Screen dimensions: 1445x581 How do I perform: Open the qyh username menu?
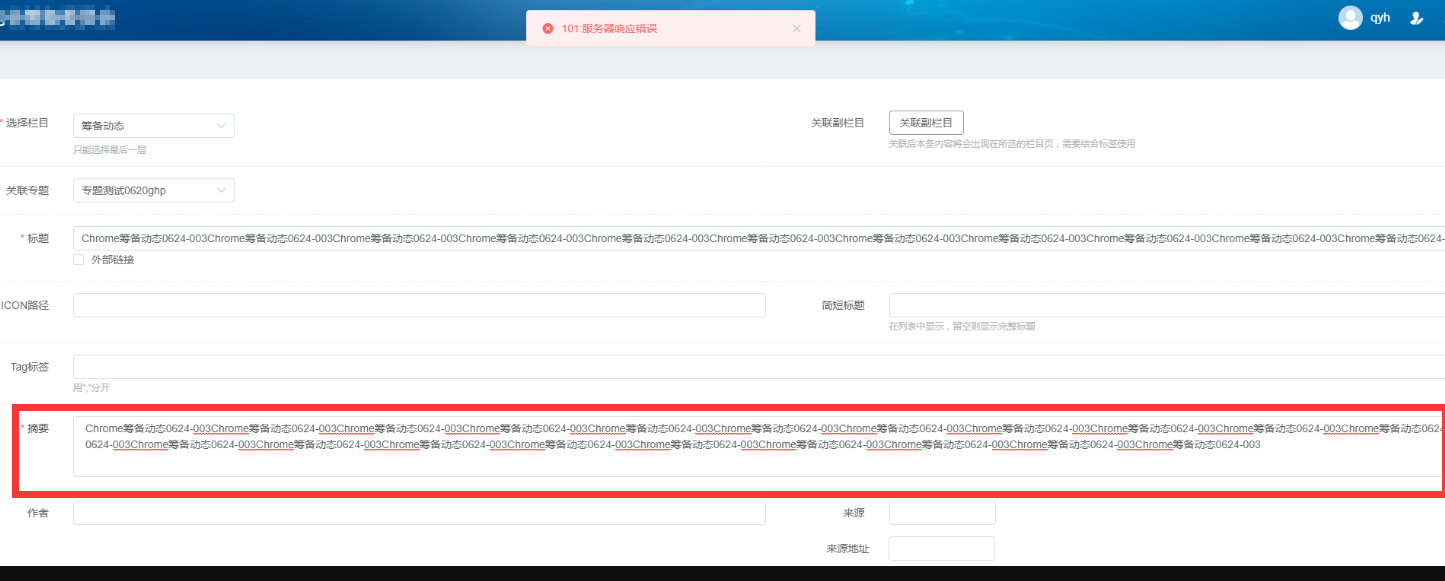point(1380,18)
